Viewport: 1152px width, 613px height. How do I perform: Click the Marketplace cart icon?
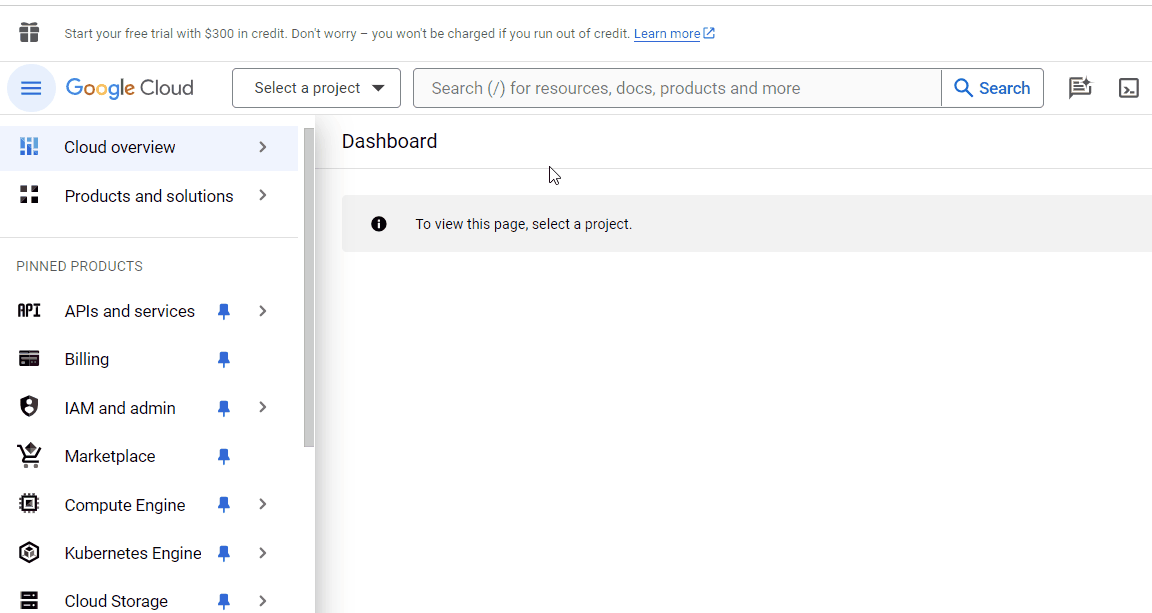click(29, 456)
